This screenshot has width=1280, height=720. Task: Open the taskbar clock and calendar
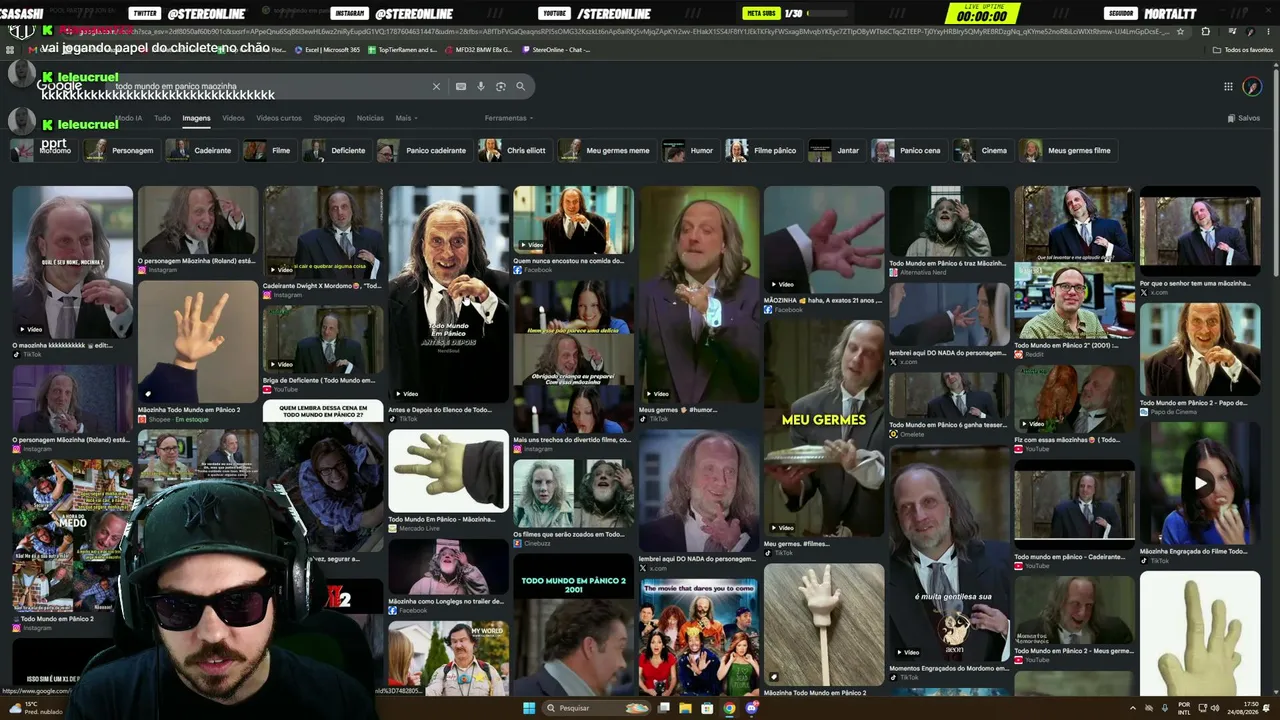click(x=1244, y=708)
